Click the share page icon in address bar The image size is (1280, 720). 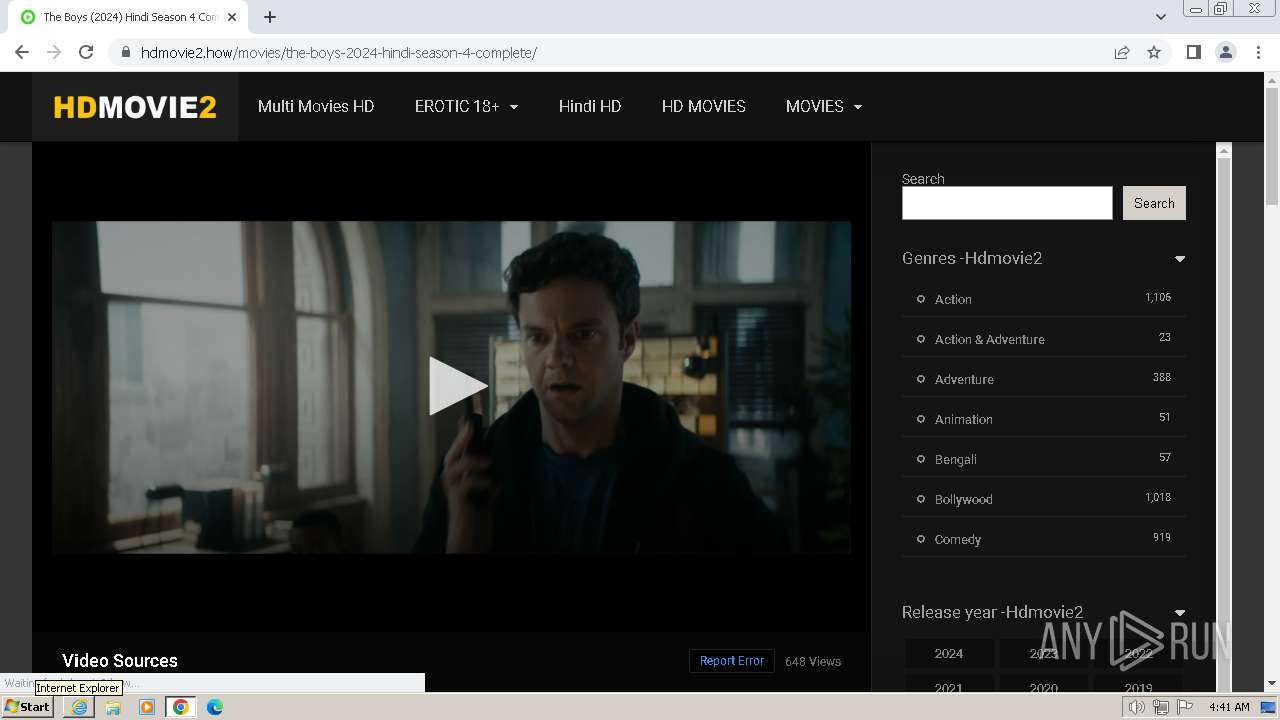pos(1122,52)
